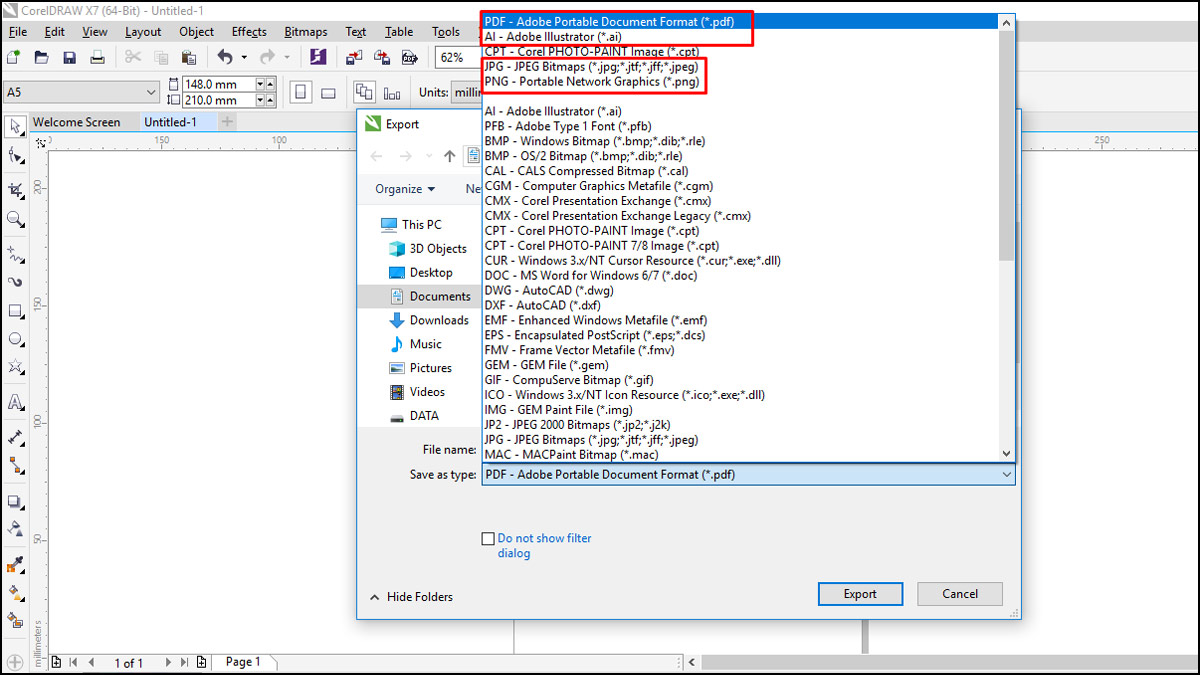
Task: Select the Page 1 tab
Action: pyautogui.click(x=243, y=662)
